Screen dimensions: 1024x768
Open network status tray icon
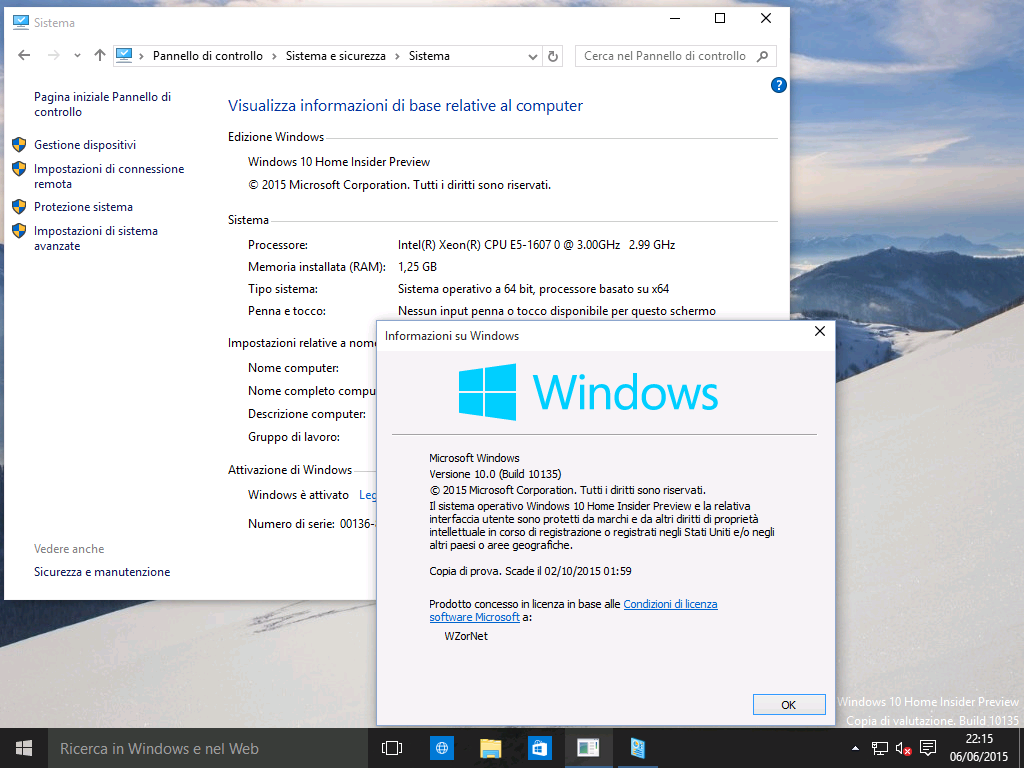[880, 748]
